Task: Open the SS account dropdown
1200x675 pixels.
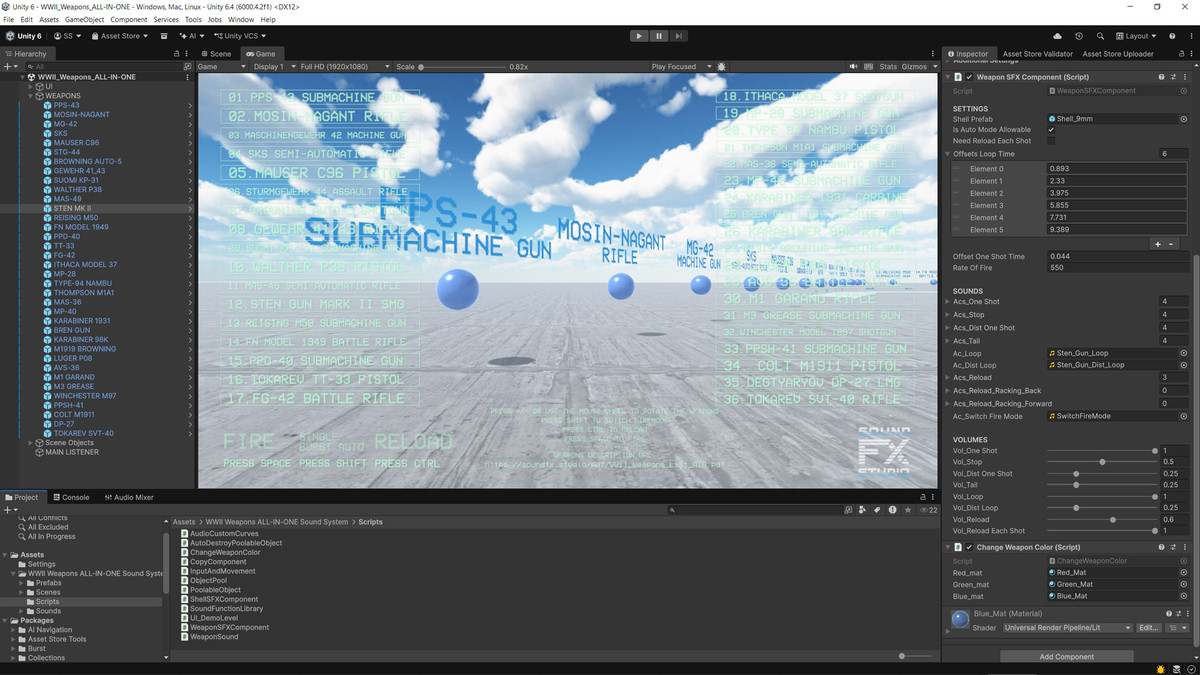Action: pos(68,36)
